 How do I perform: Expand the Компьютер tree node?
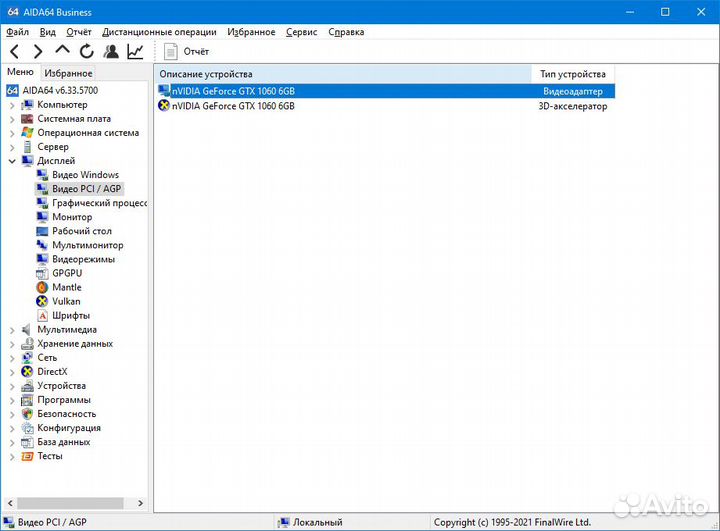(12, 105)
